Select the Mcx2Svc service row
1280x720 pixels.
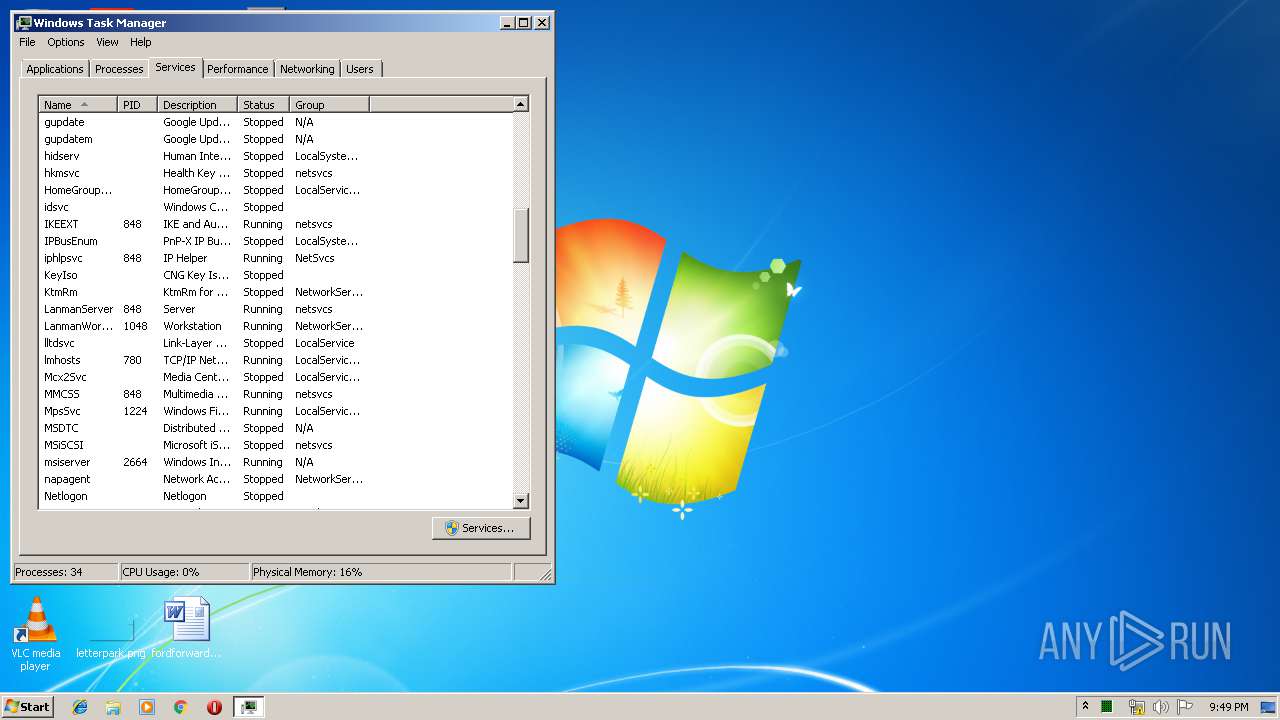point(275,377)
